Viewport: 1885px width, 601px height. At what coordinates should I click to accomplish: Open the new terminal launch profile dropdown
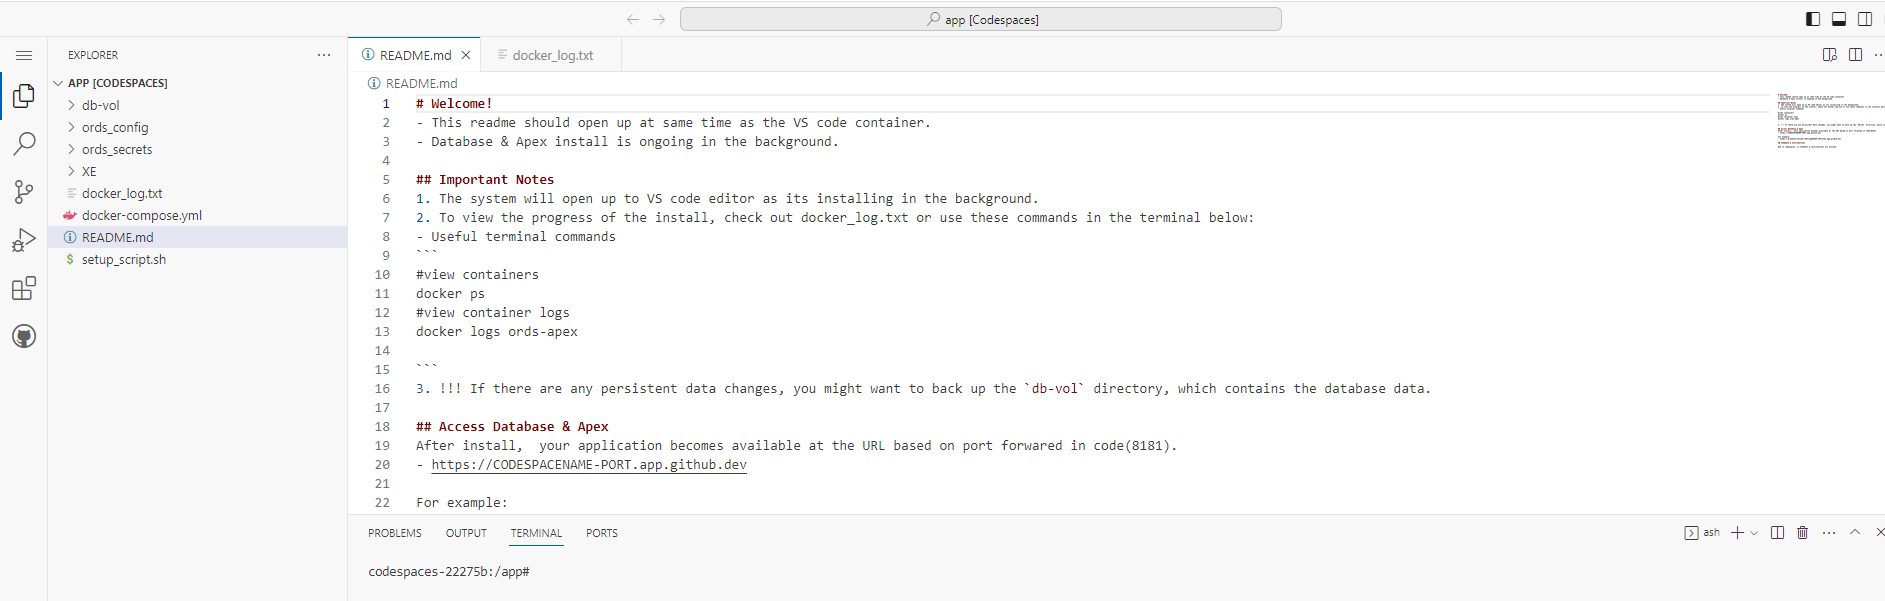coord(1754,533)
